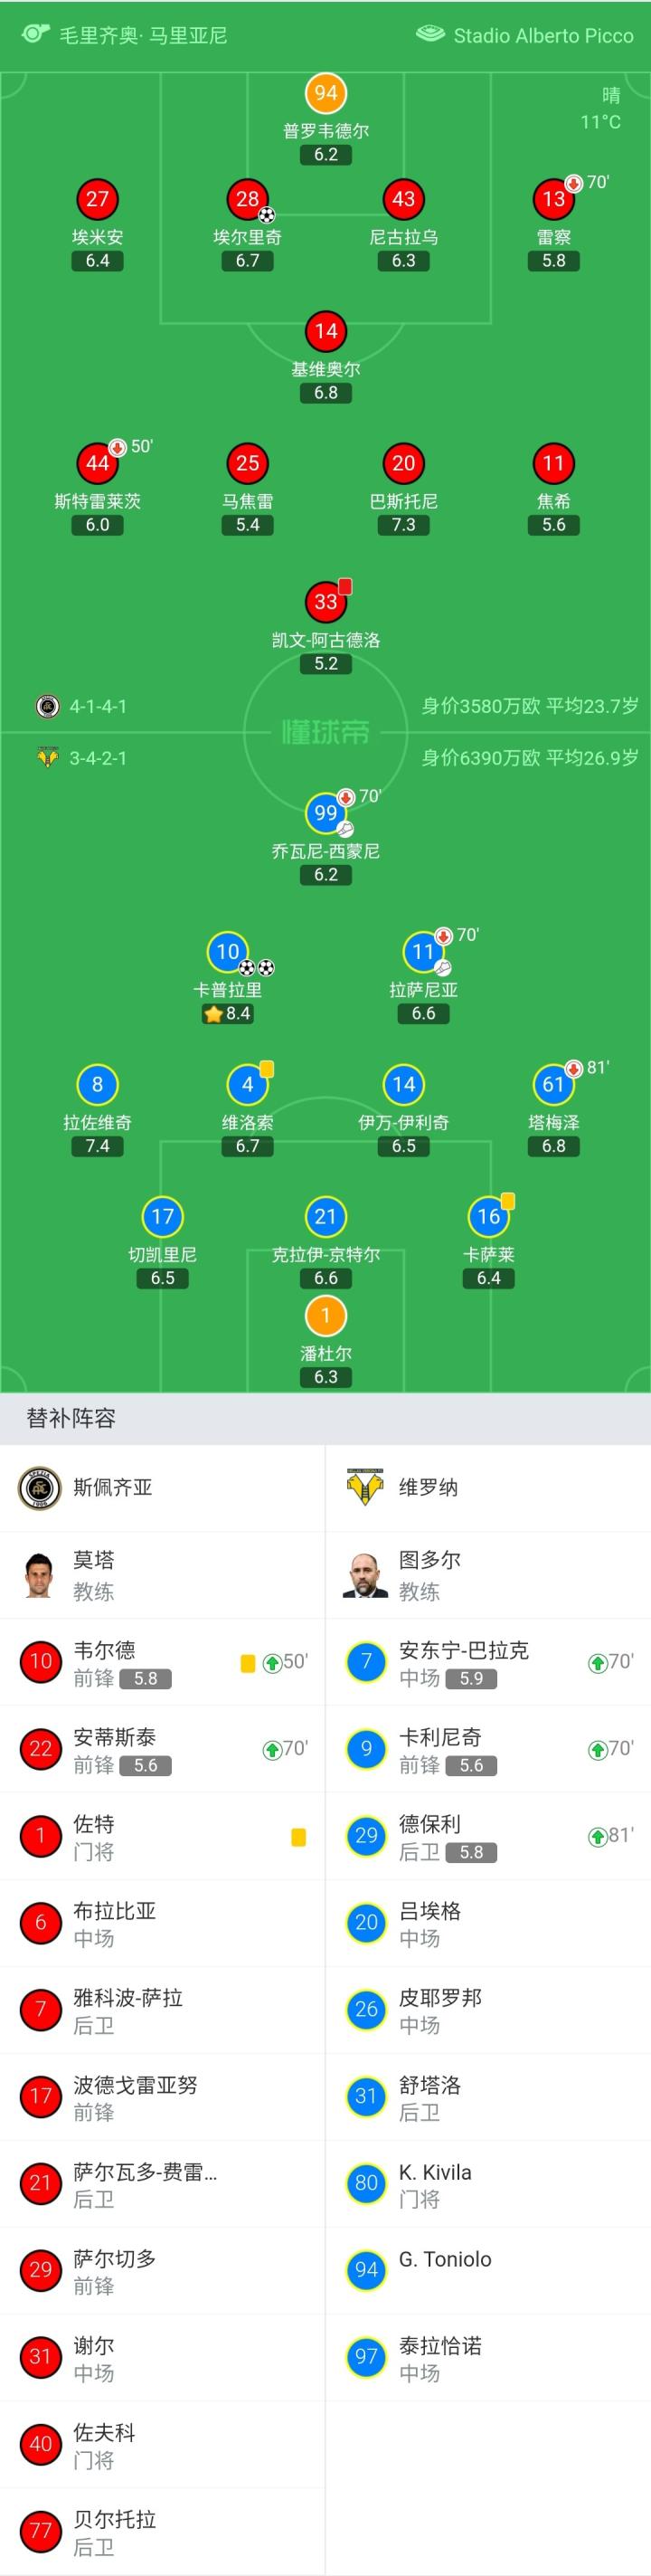The image size is (651, 2576).
Task: Tap the Spezia crest beside 4-1-4-1 formation
Action: 47,706
